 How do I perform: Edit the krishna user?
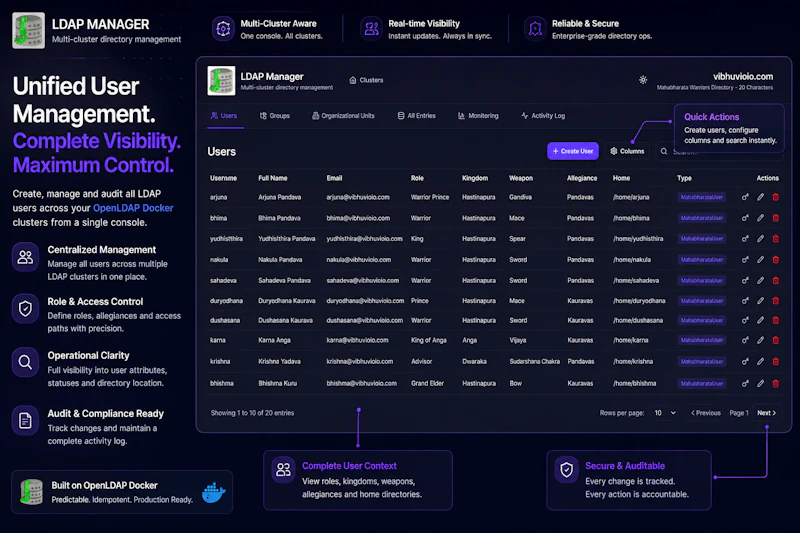click(x=760, y=362)
